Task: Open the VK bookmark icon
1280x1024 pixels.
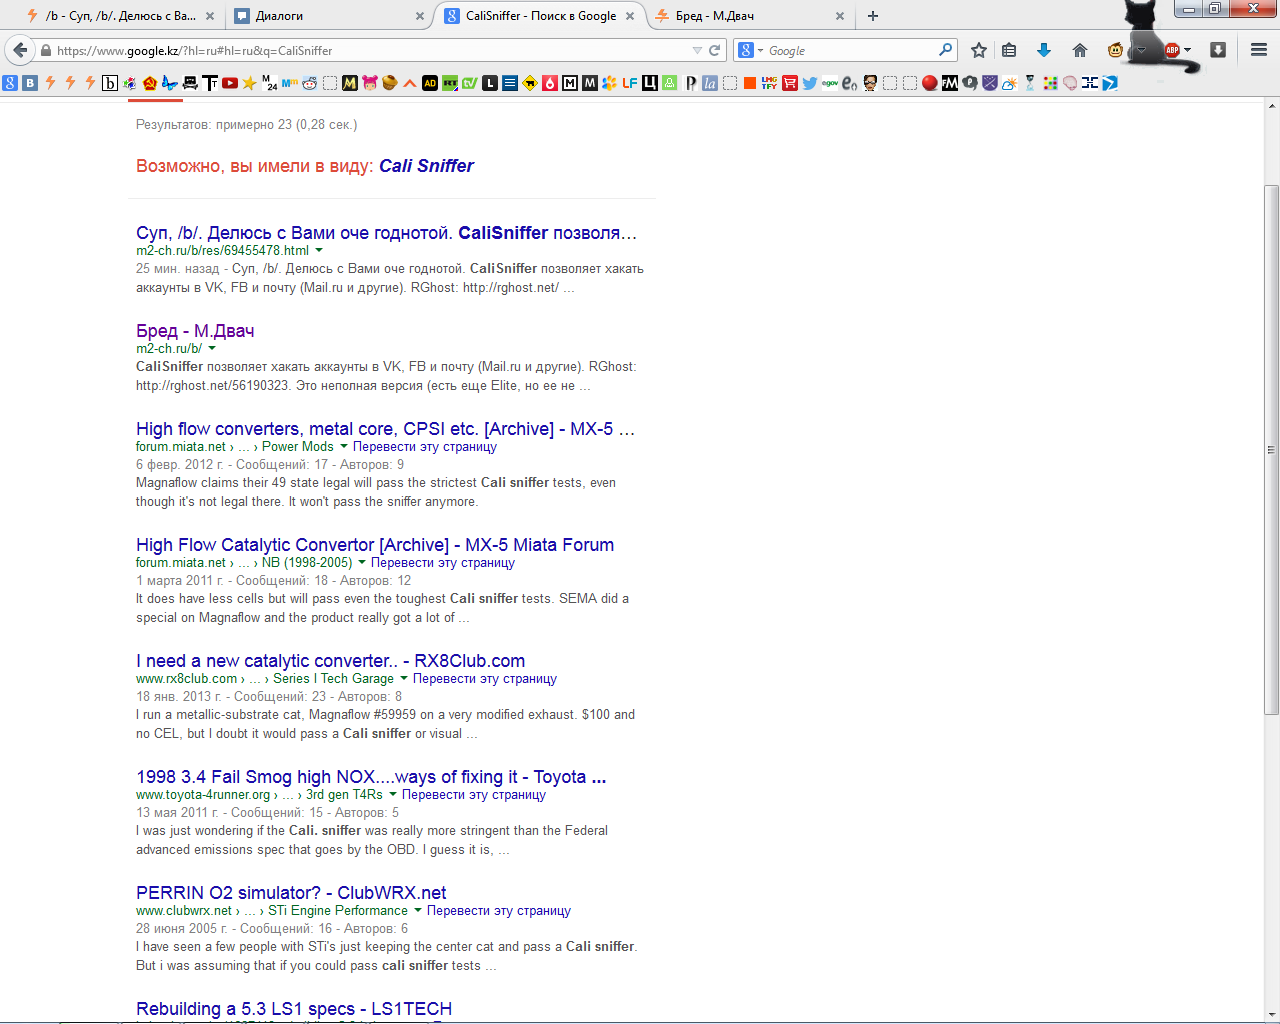Action: 30,83
